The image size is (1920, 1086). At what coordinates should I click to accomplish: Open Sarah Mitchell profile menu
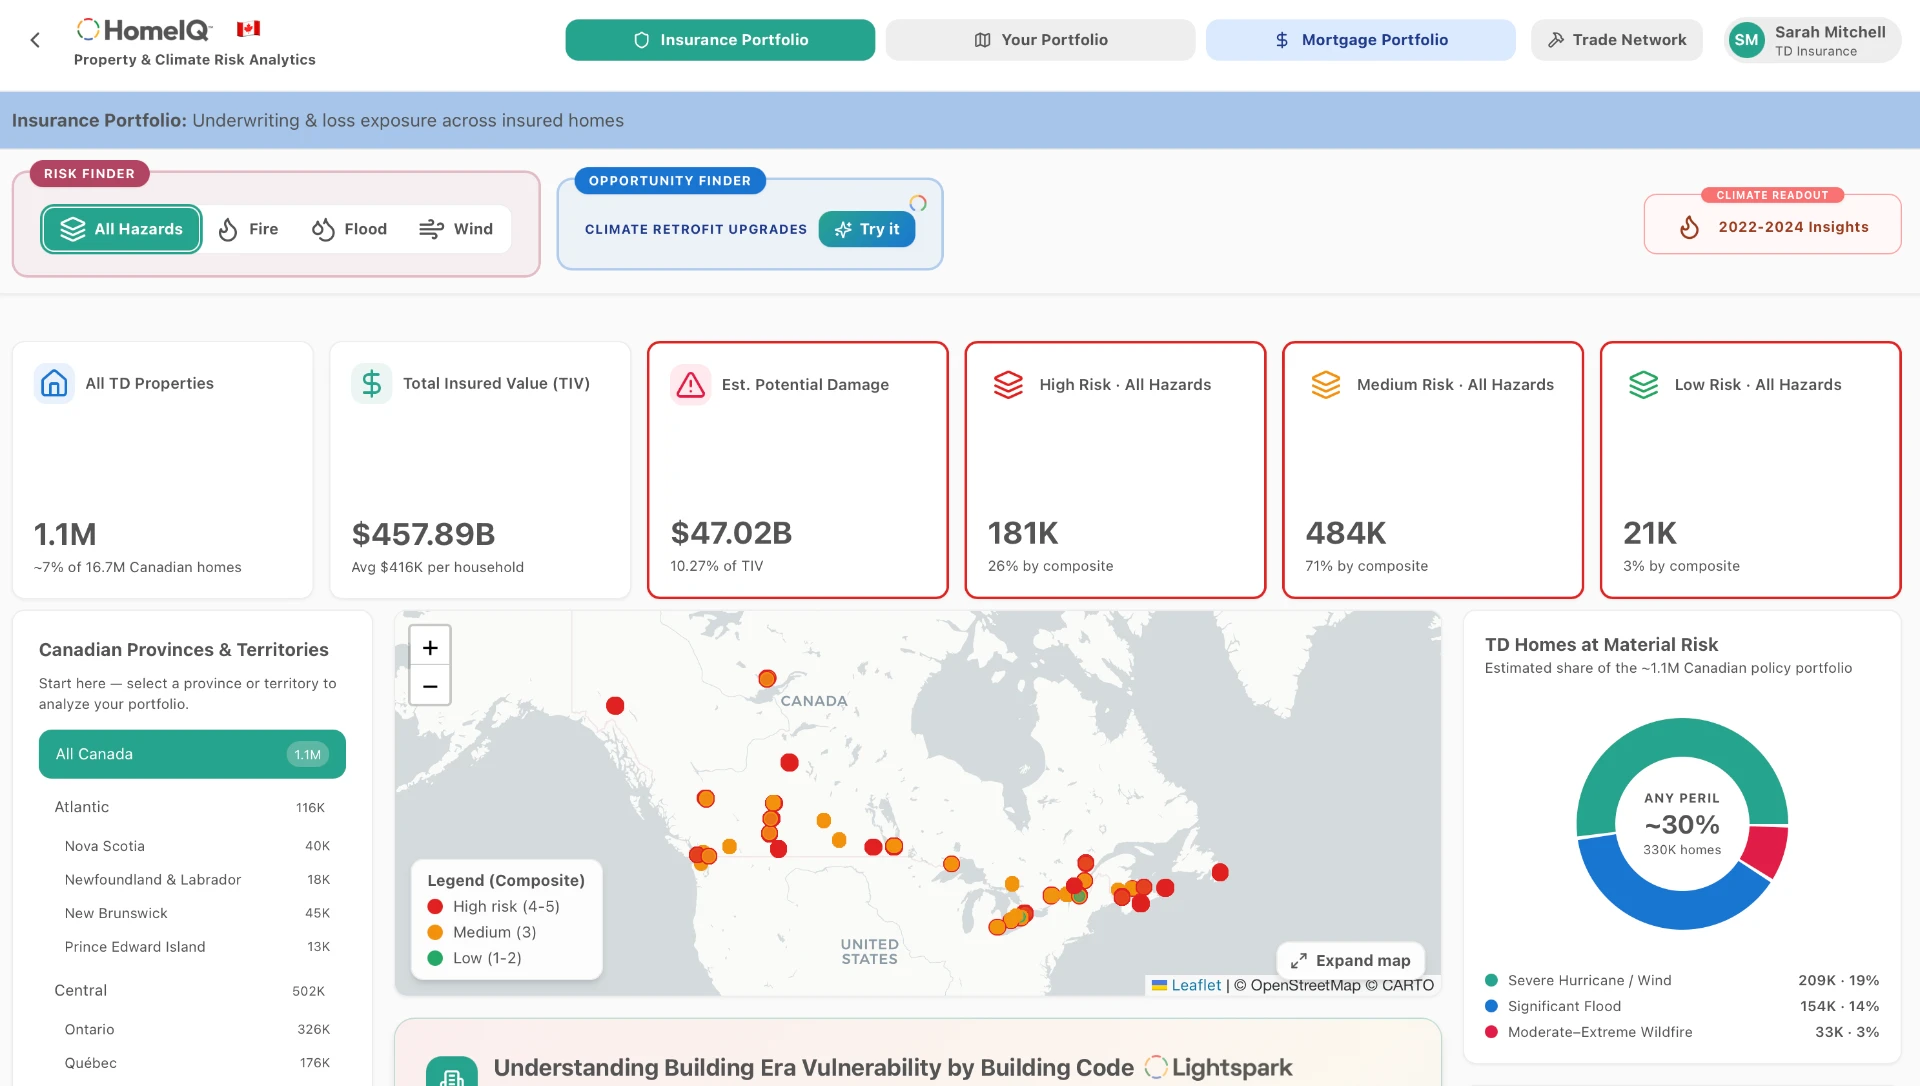click(x=1812, y=40)
